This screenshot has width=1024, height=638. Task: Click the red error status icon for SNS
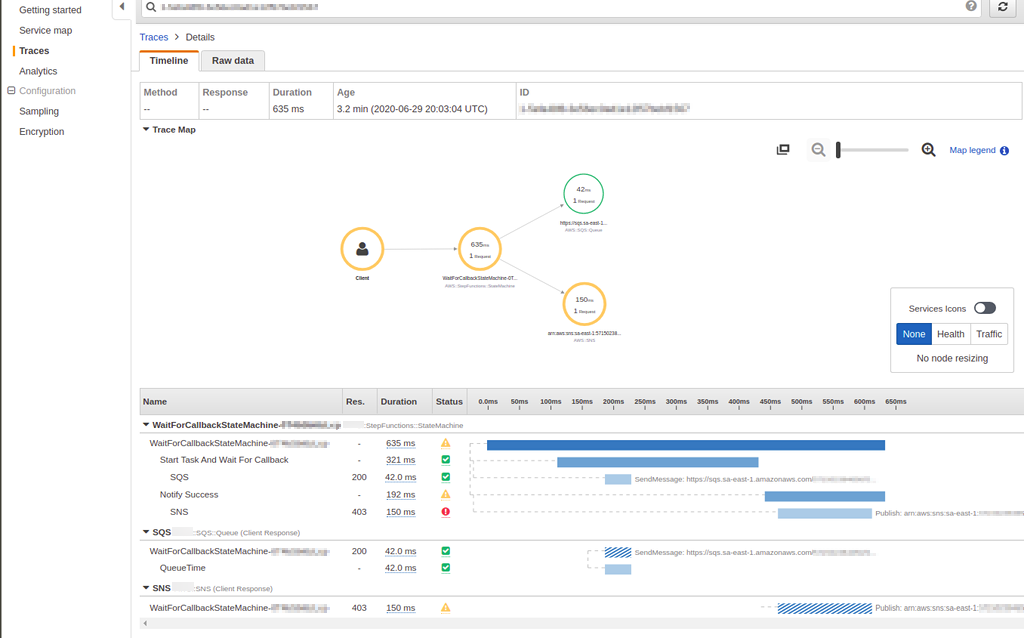click(x=445, y=512)
